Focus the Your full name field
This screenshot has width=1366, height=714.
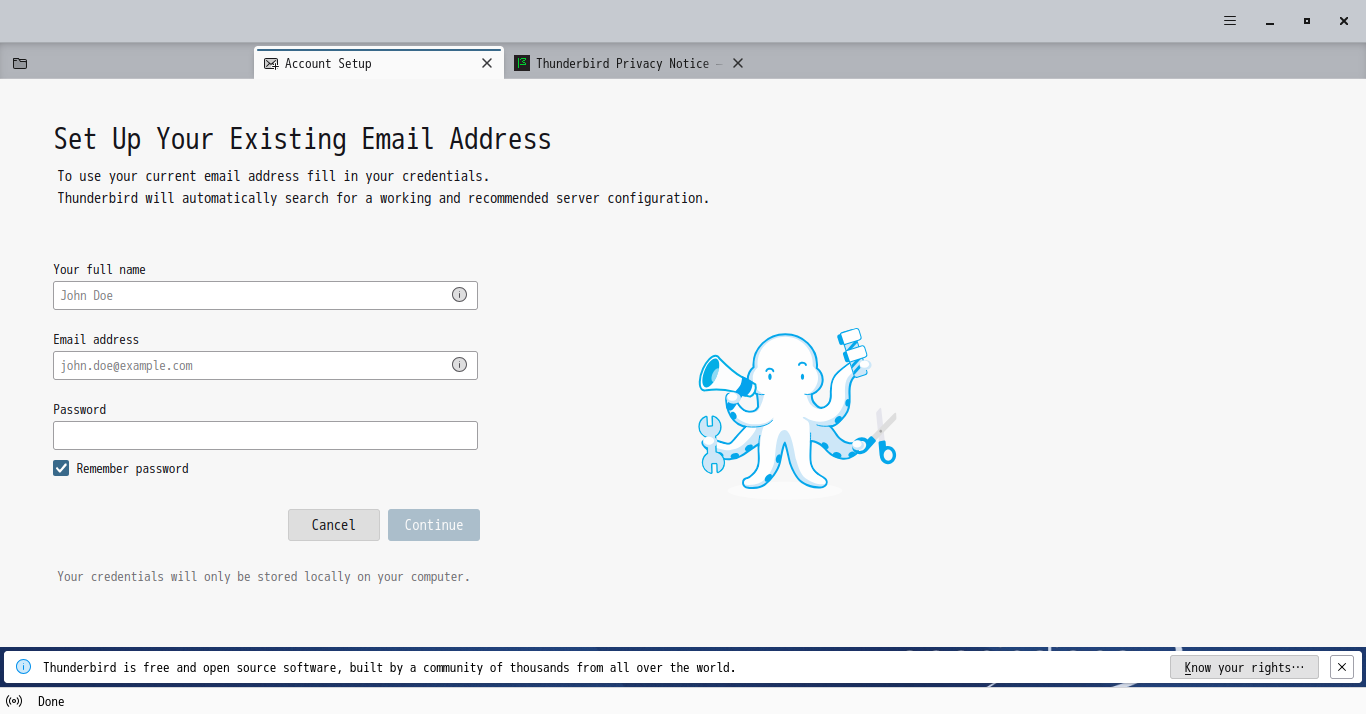click(265, 295)
